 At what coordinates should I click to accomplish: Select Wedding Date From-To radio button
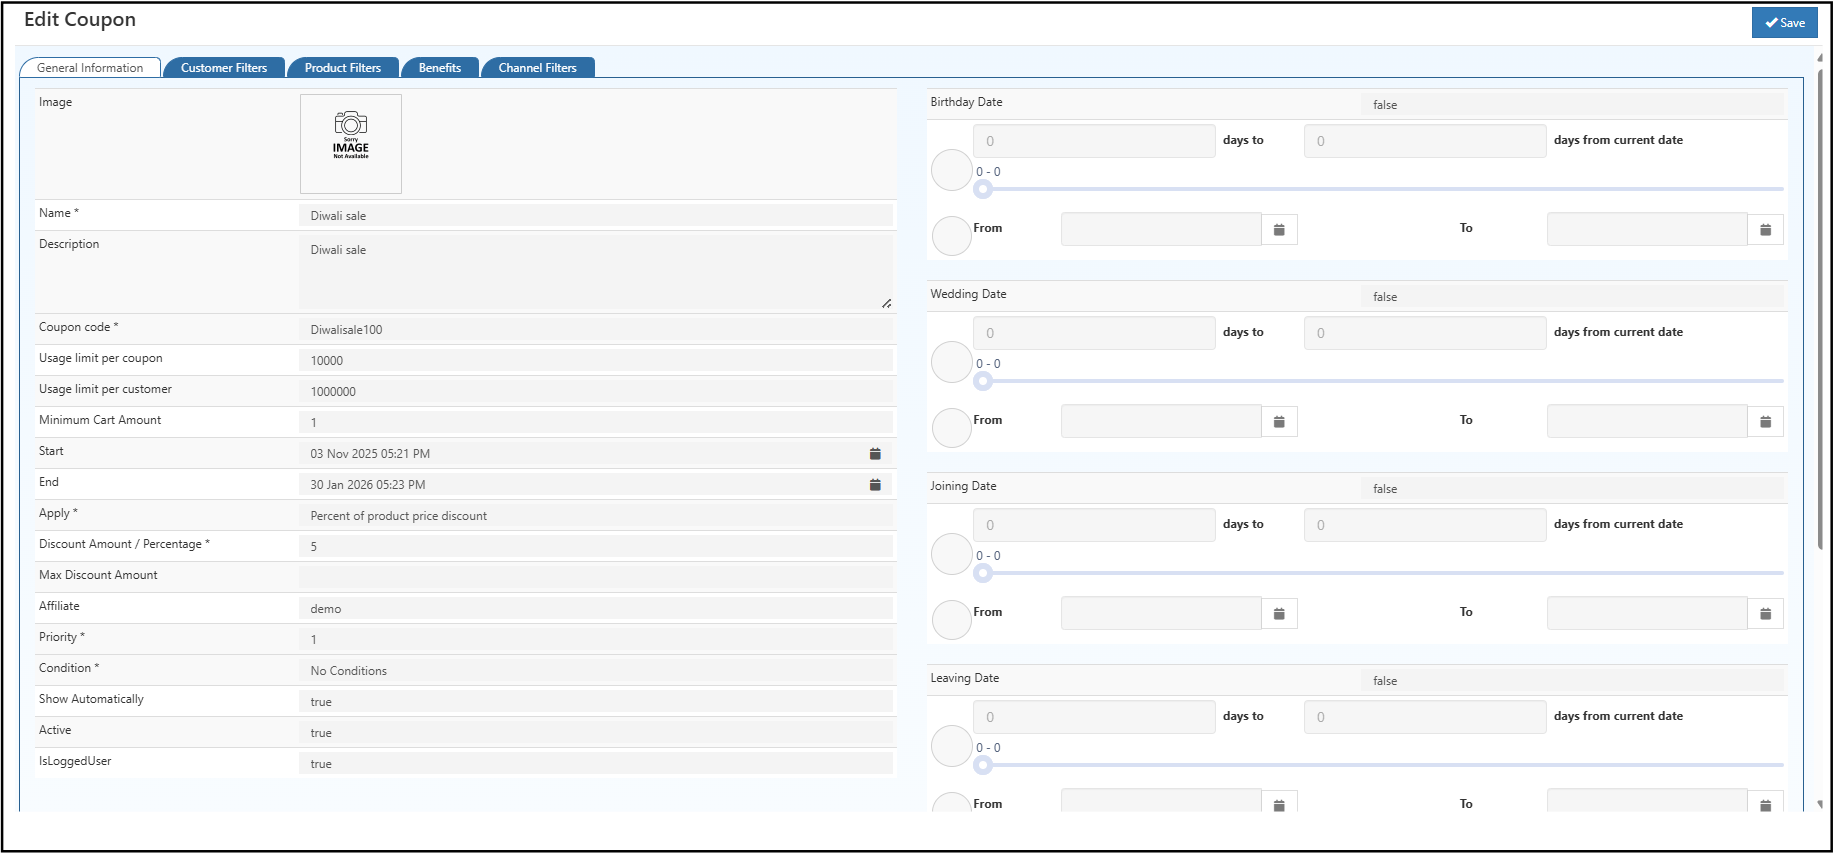[951, 428]
